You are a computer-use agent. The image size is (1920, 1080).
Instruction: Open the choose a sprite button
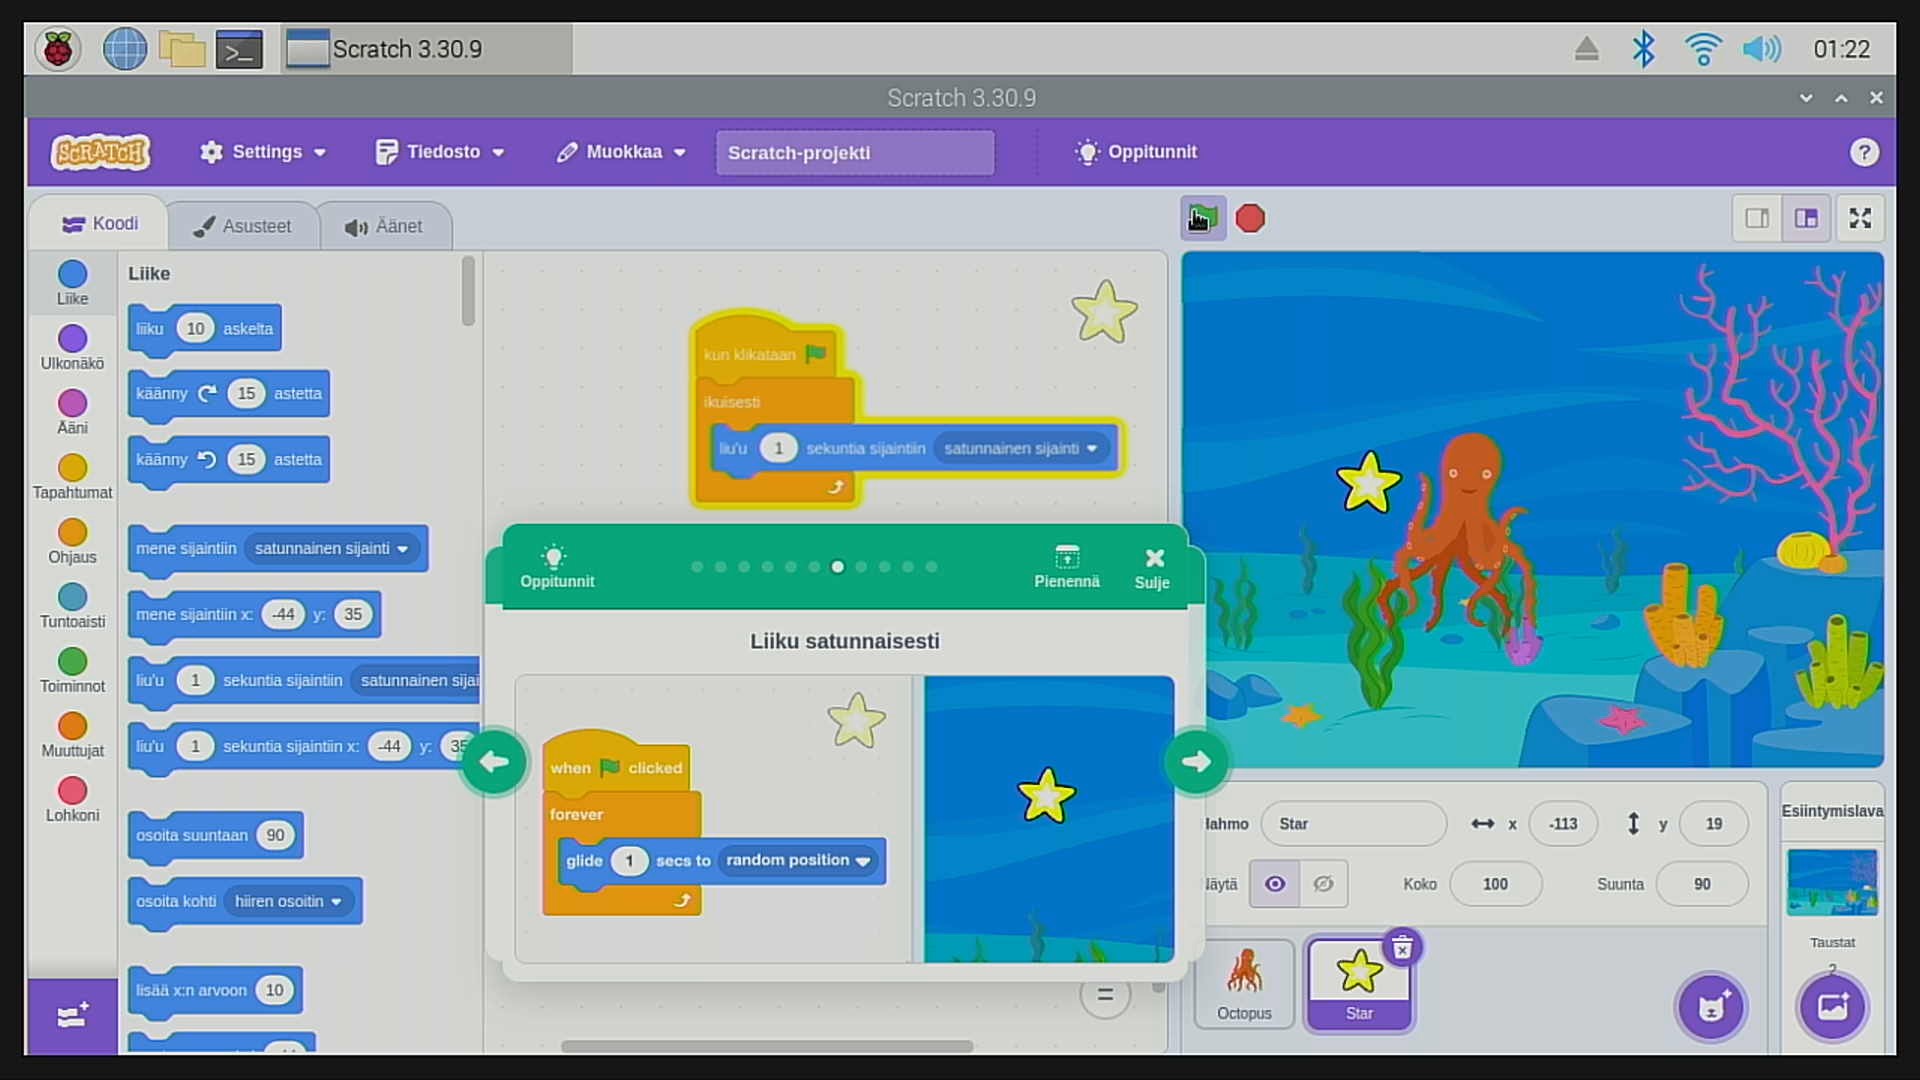[x=1711, y=1006]
